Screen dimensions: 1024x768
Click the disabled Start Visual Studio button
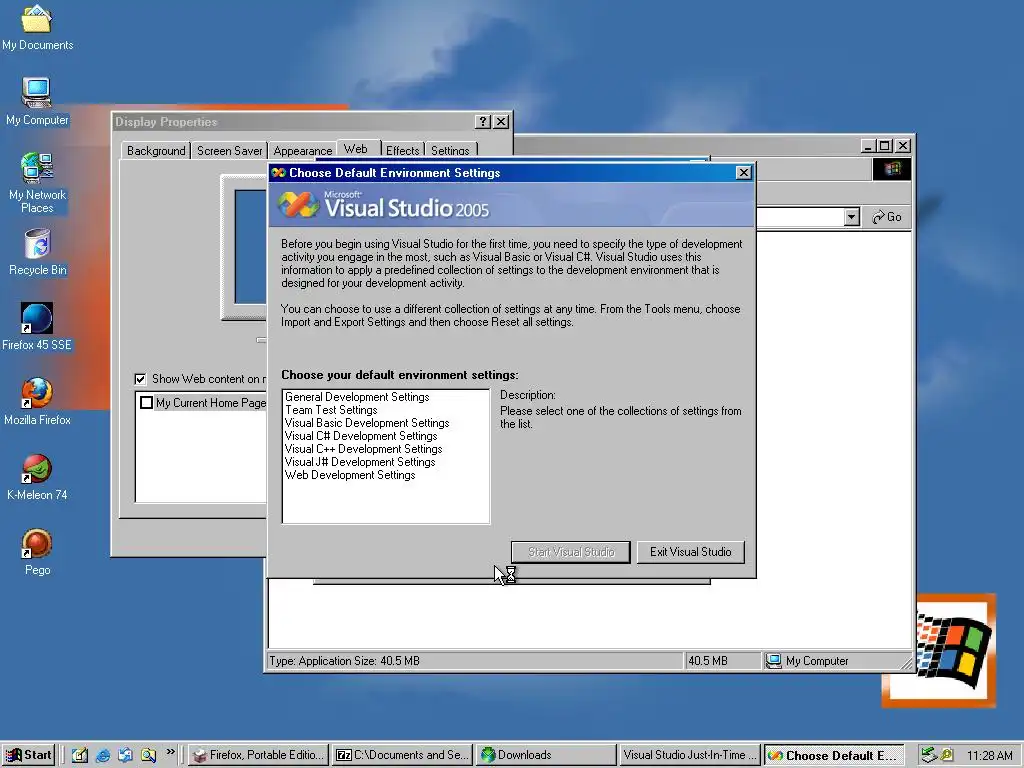(x=571, y=552)
